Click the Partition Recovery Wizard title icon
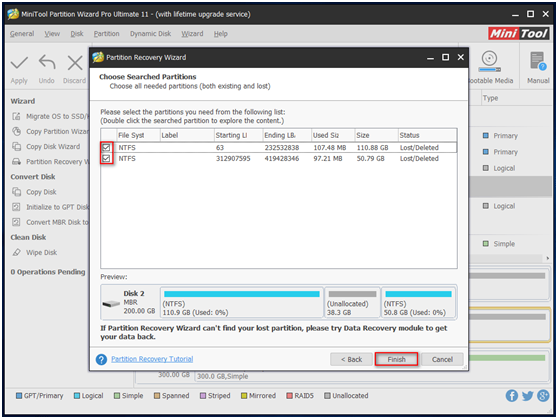 click(x=98, y=57)
